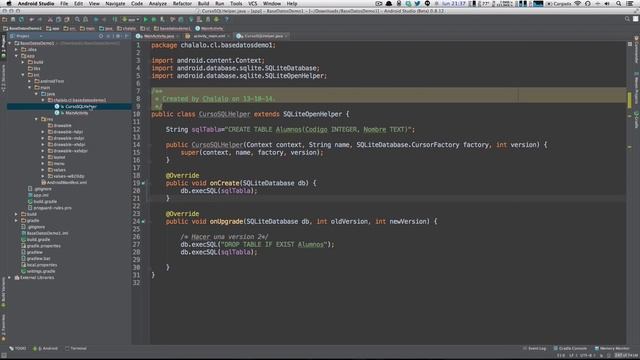
Task: Click the Debug app bug icon
Action: [x=154, y=19]
